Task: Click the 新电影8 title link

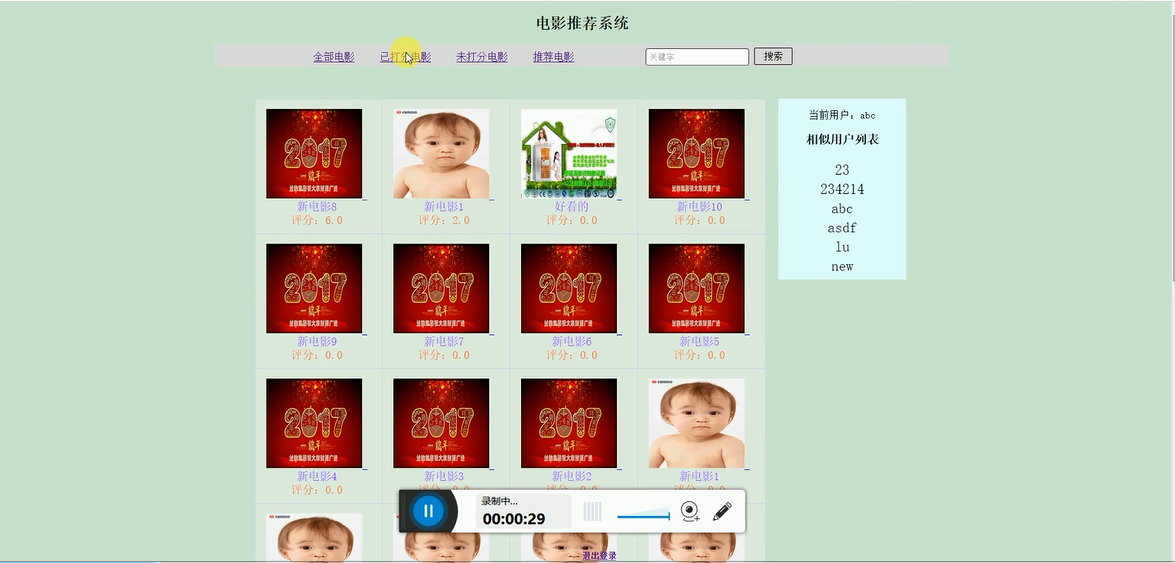Action: tap(317, 207)
